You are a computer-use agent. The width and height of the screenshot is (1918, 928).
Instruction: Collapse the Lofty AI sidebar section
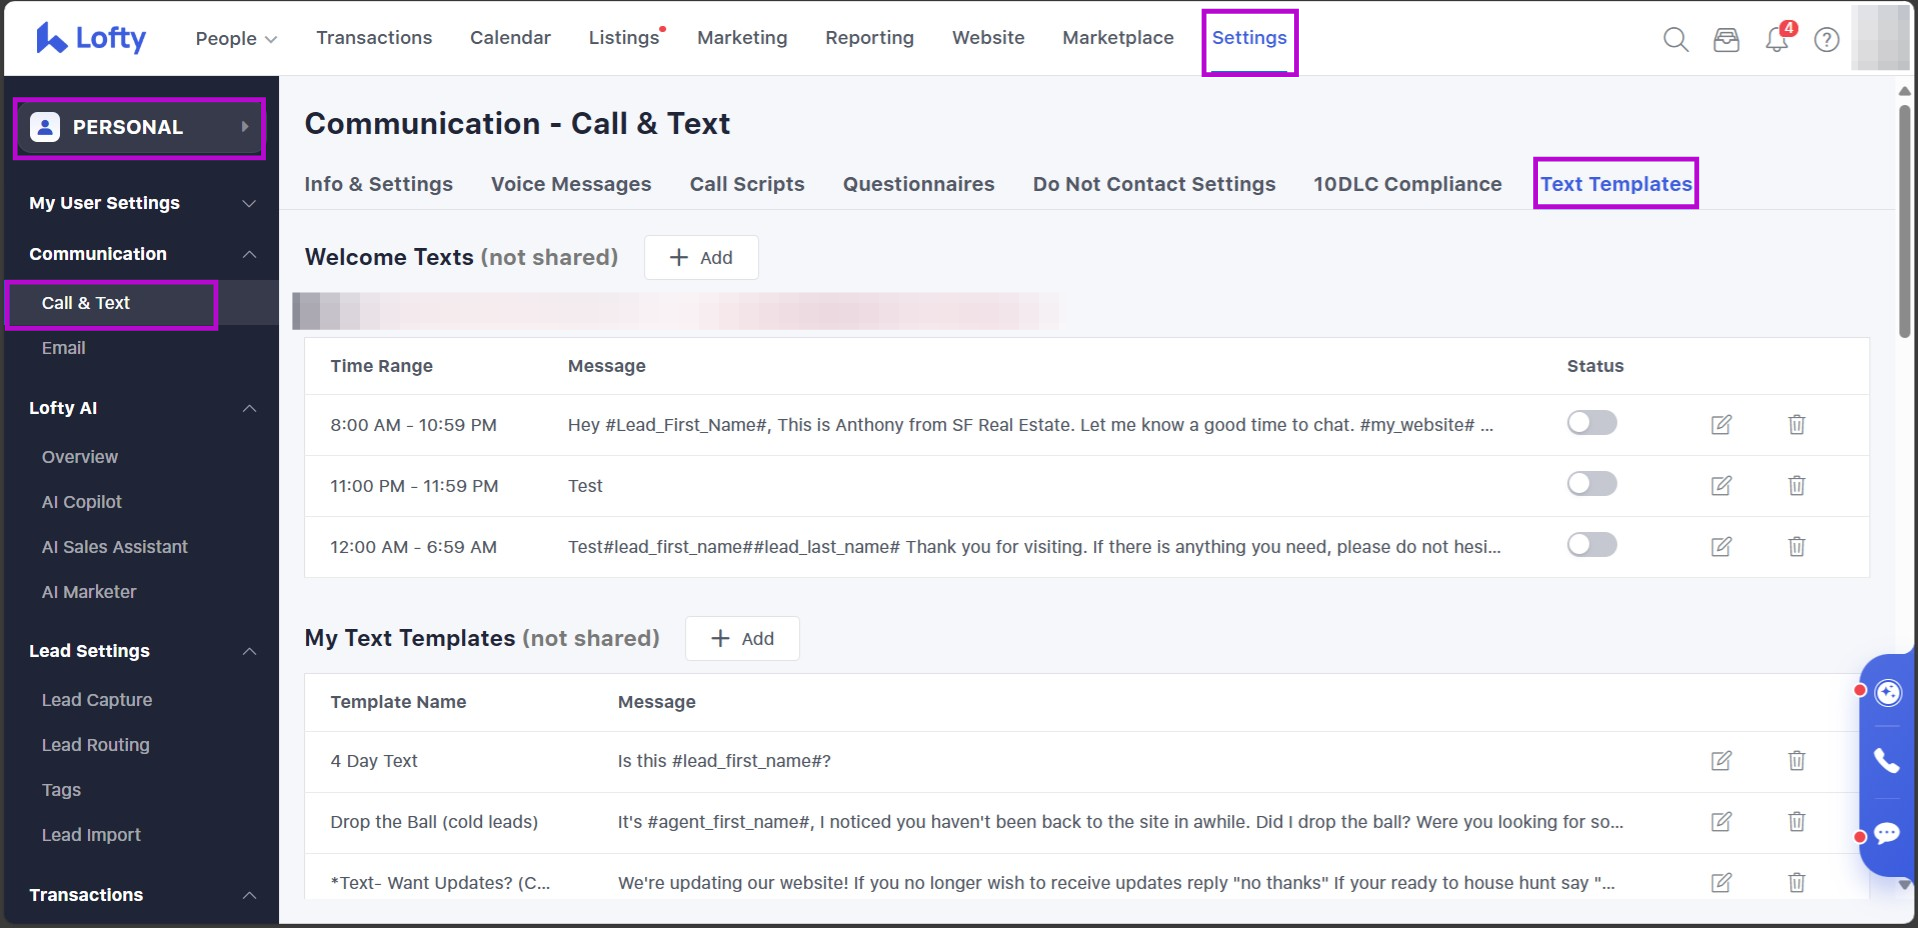tap(249, 408)
